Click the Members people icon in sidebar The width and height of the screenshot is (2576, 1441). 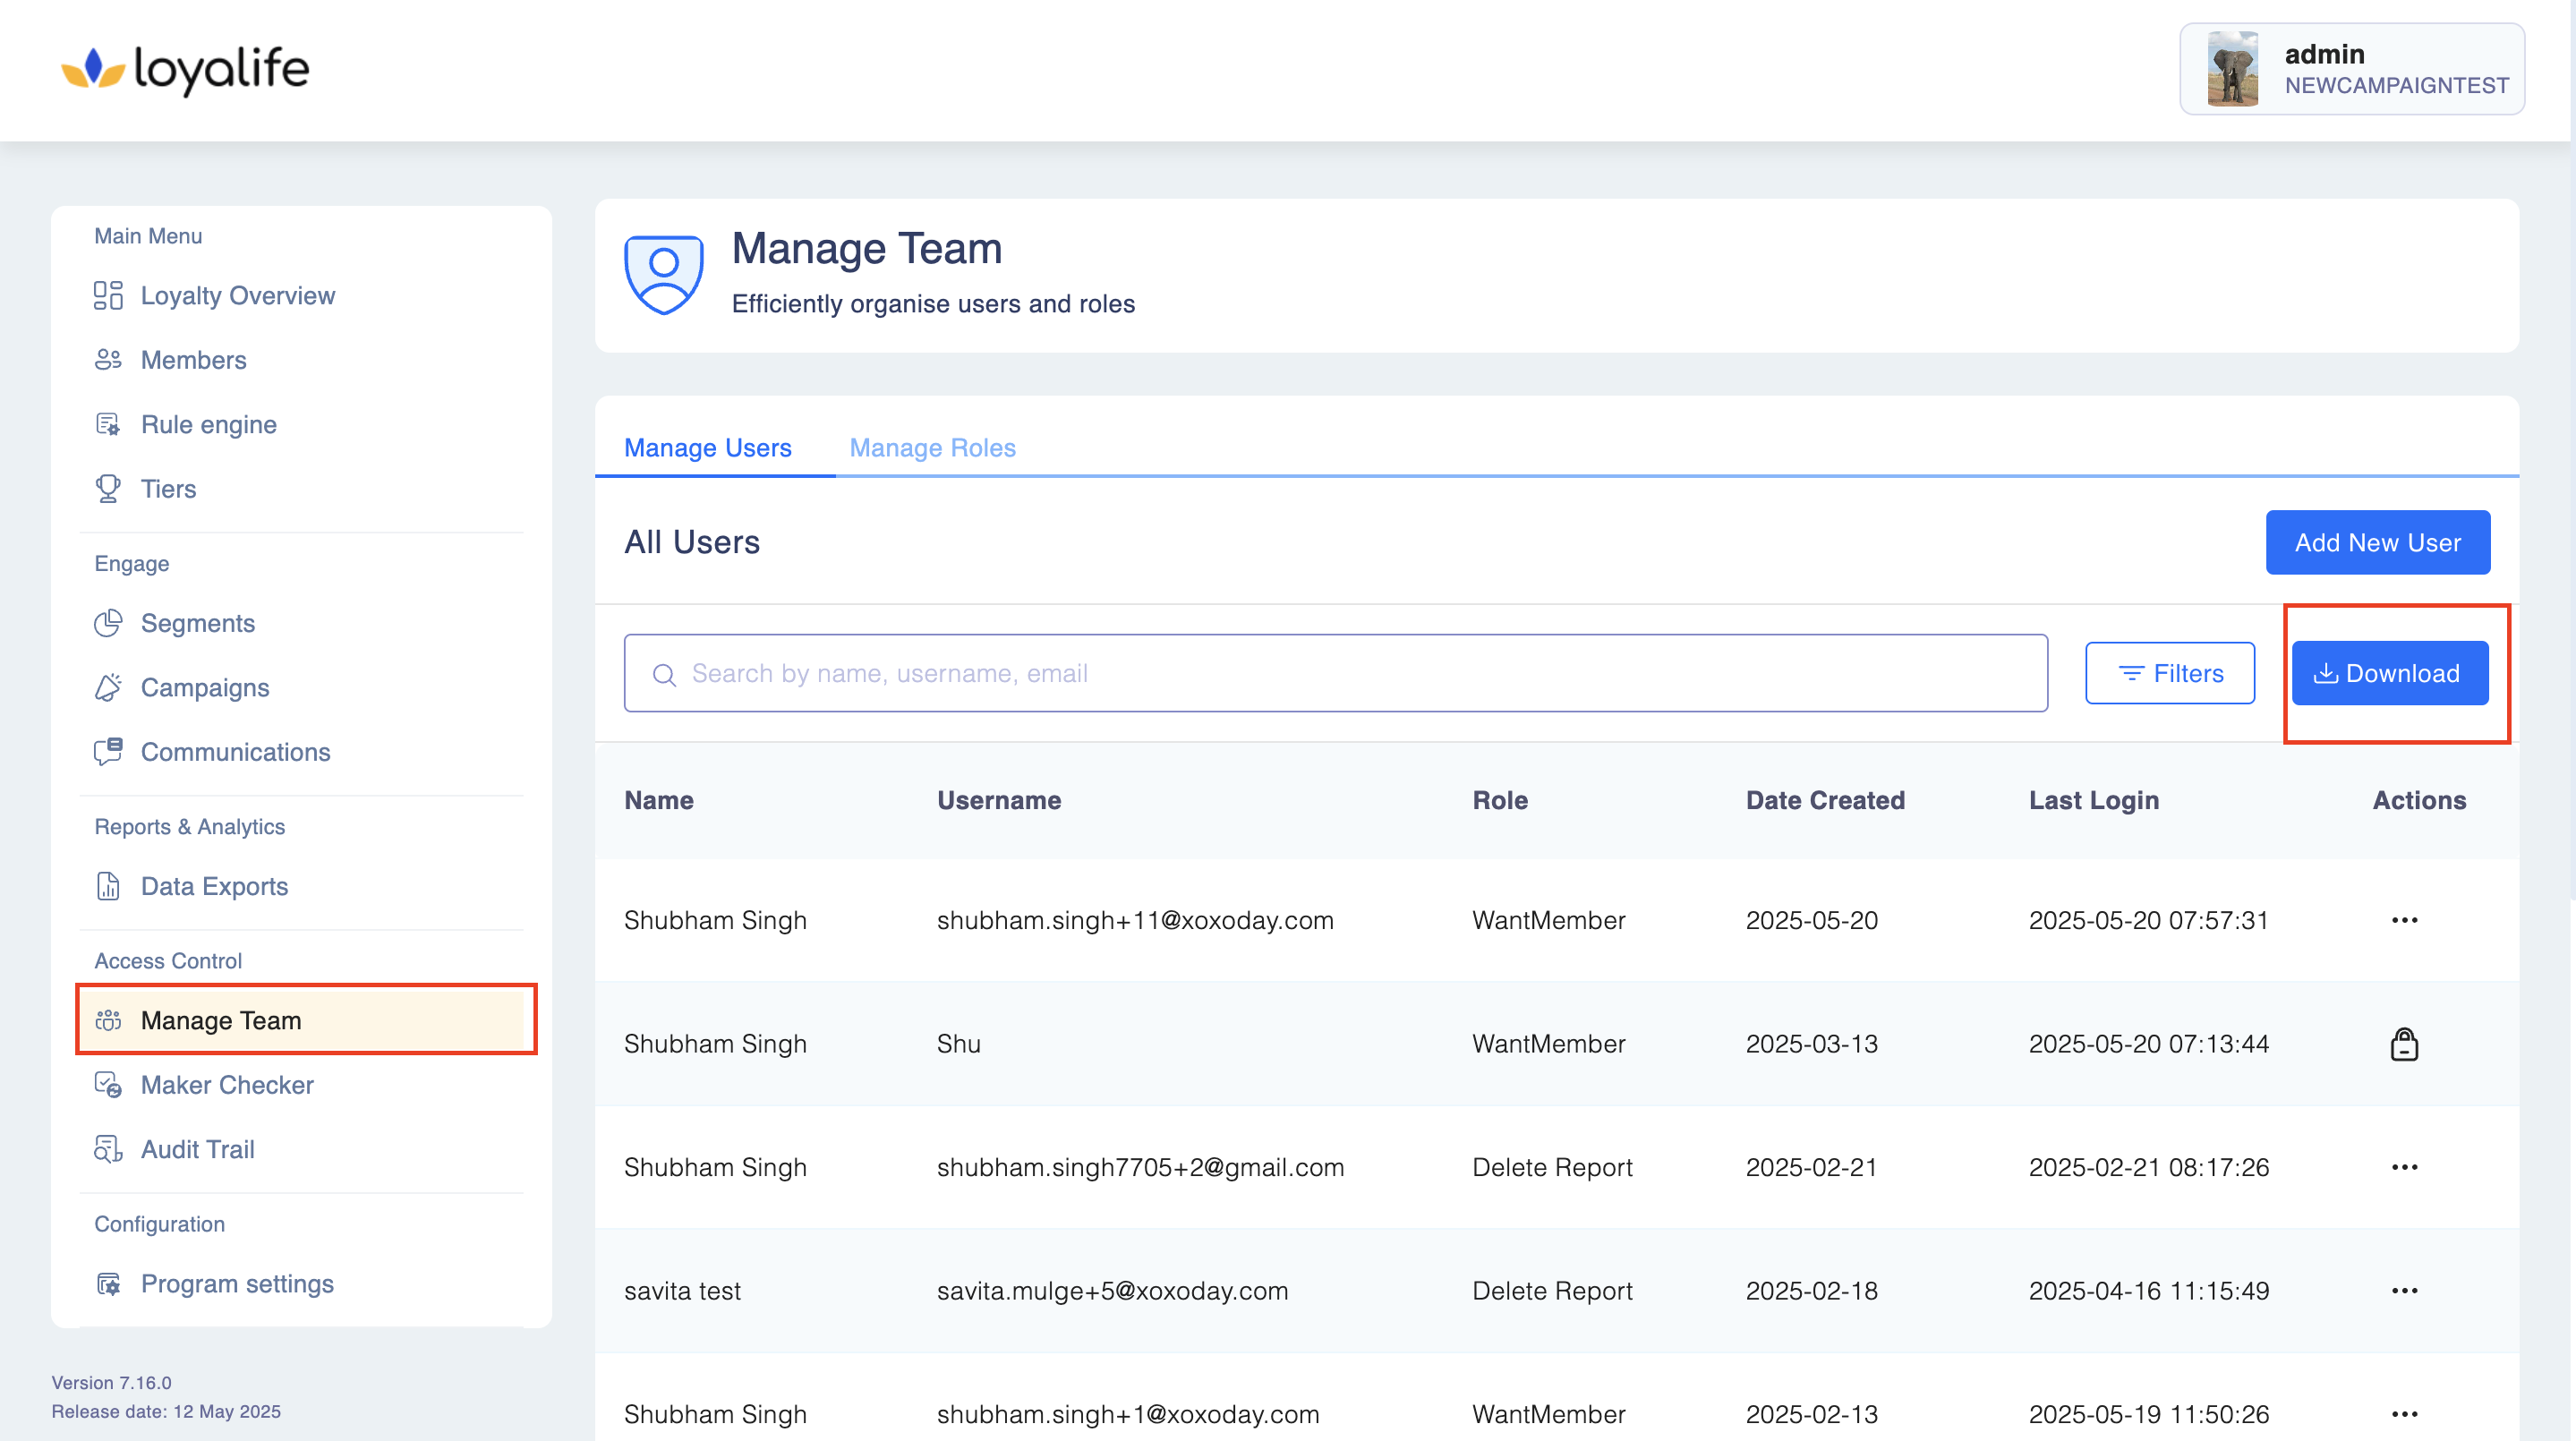(108, 360)
